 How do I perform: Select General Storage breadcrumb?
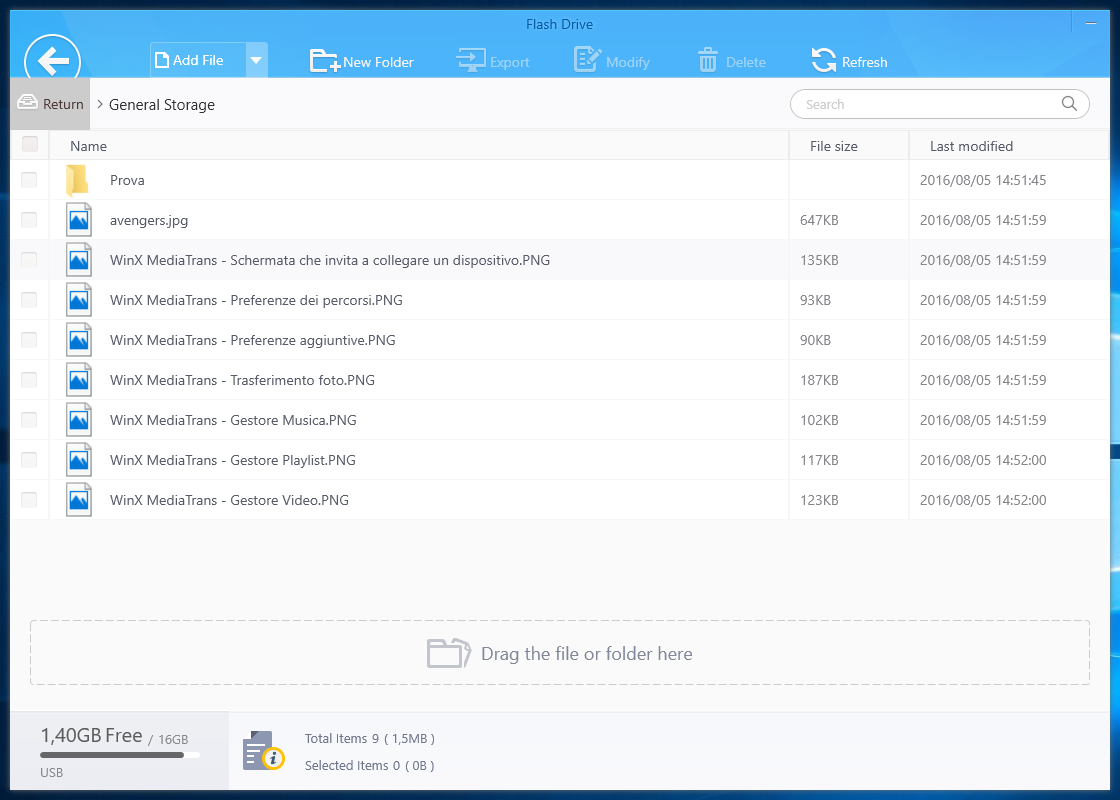(x=161, y=104)
